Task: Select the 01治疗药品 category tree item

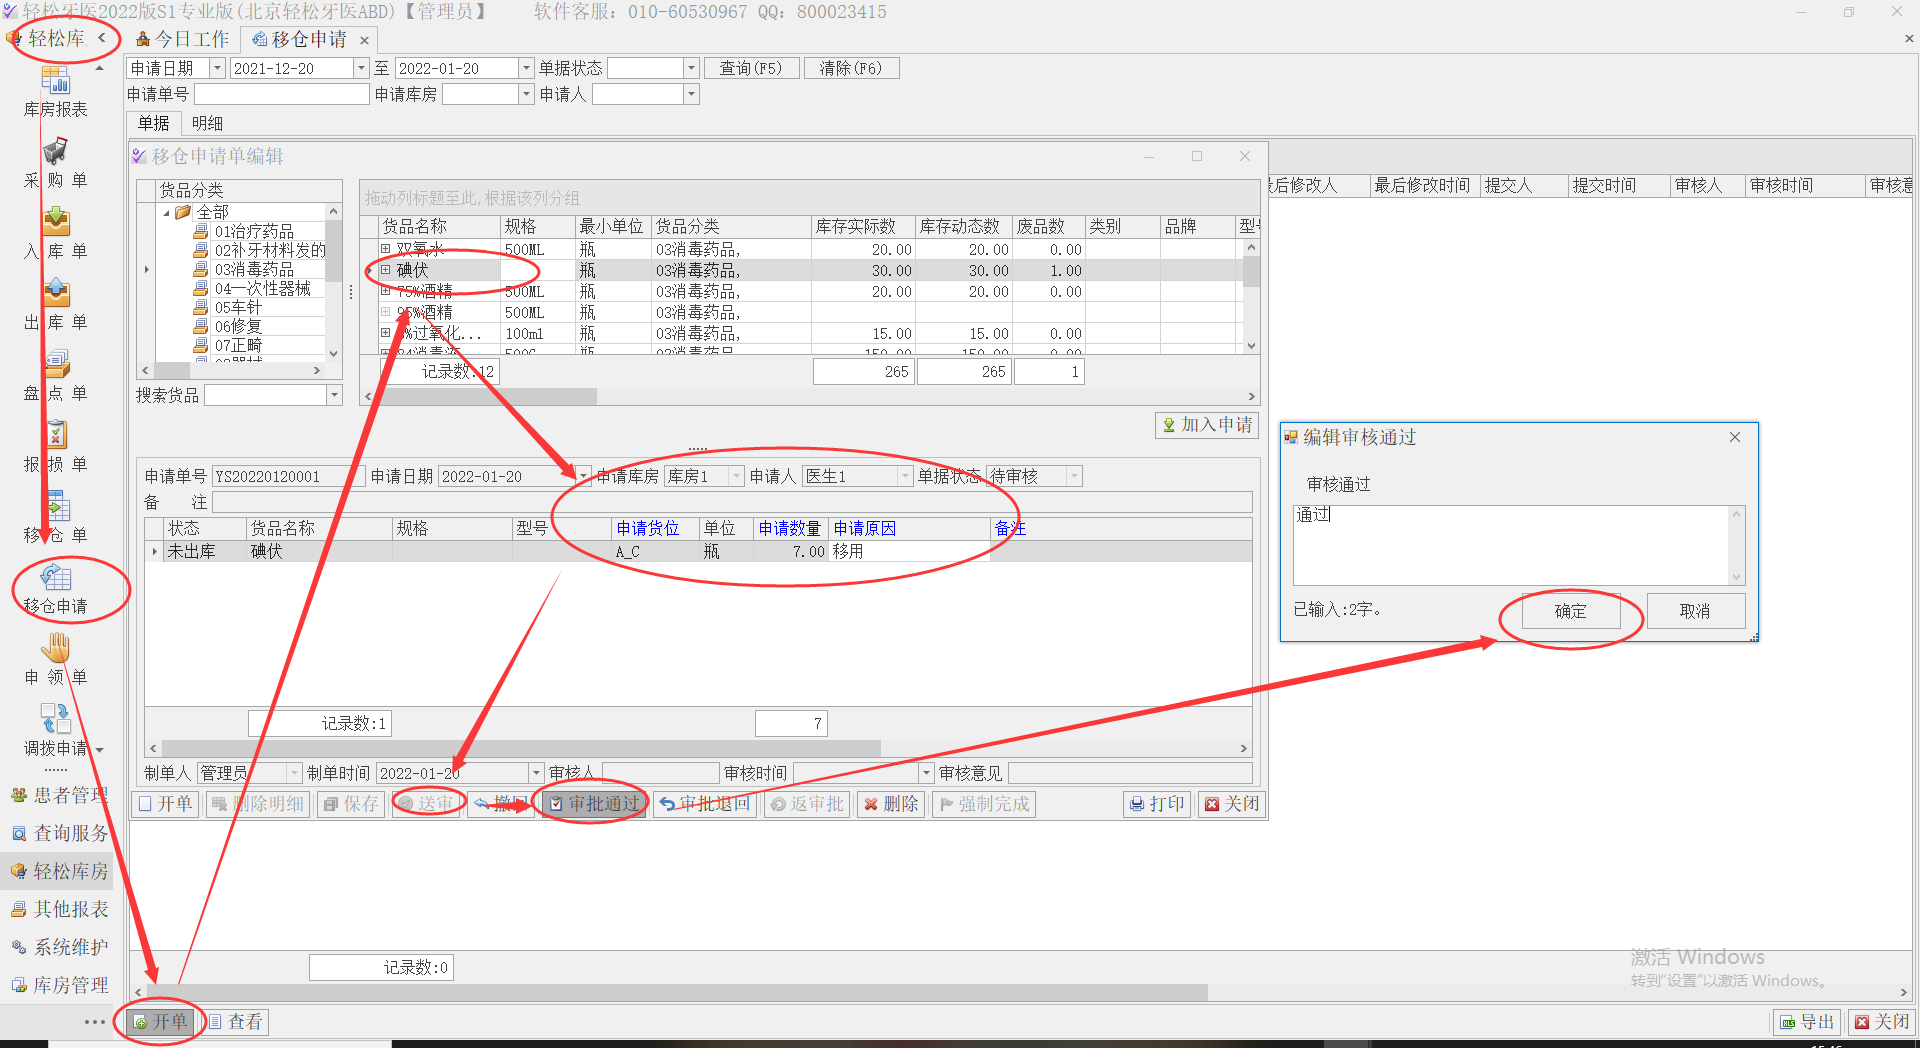Action: tap(254, 232)
